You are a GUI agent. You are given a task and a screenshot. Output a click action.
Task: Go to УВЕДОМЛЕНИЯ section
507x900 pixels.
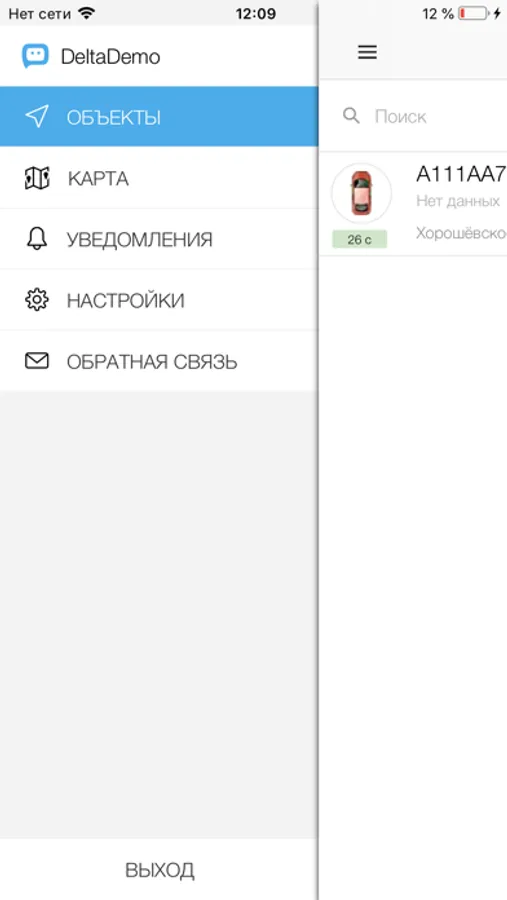(159, 239)
